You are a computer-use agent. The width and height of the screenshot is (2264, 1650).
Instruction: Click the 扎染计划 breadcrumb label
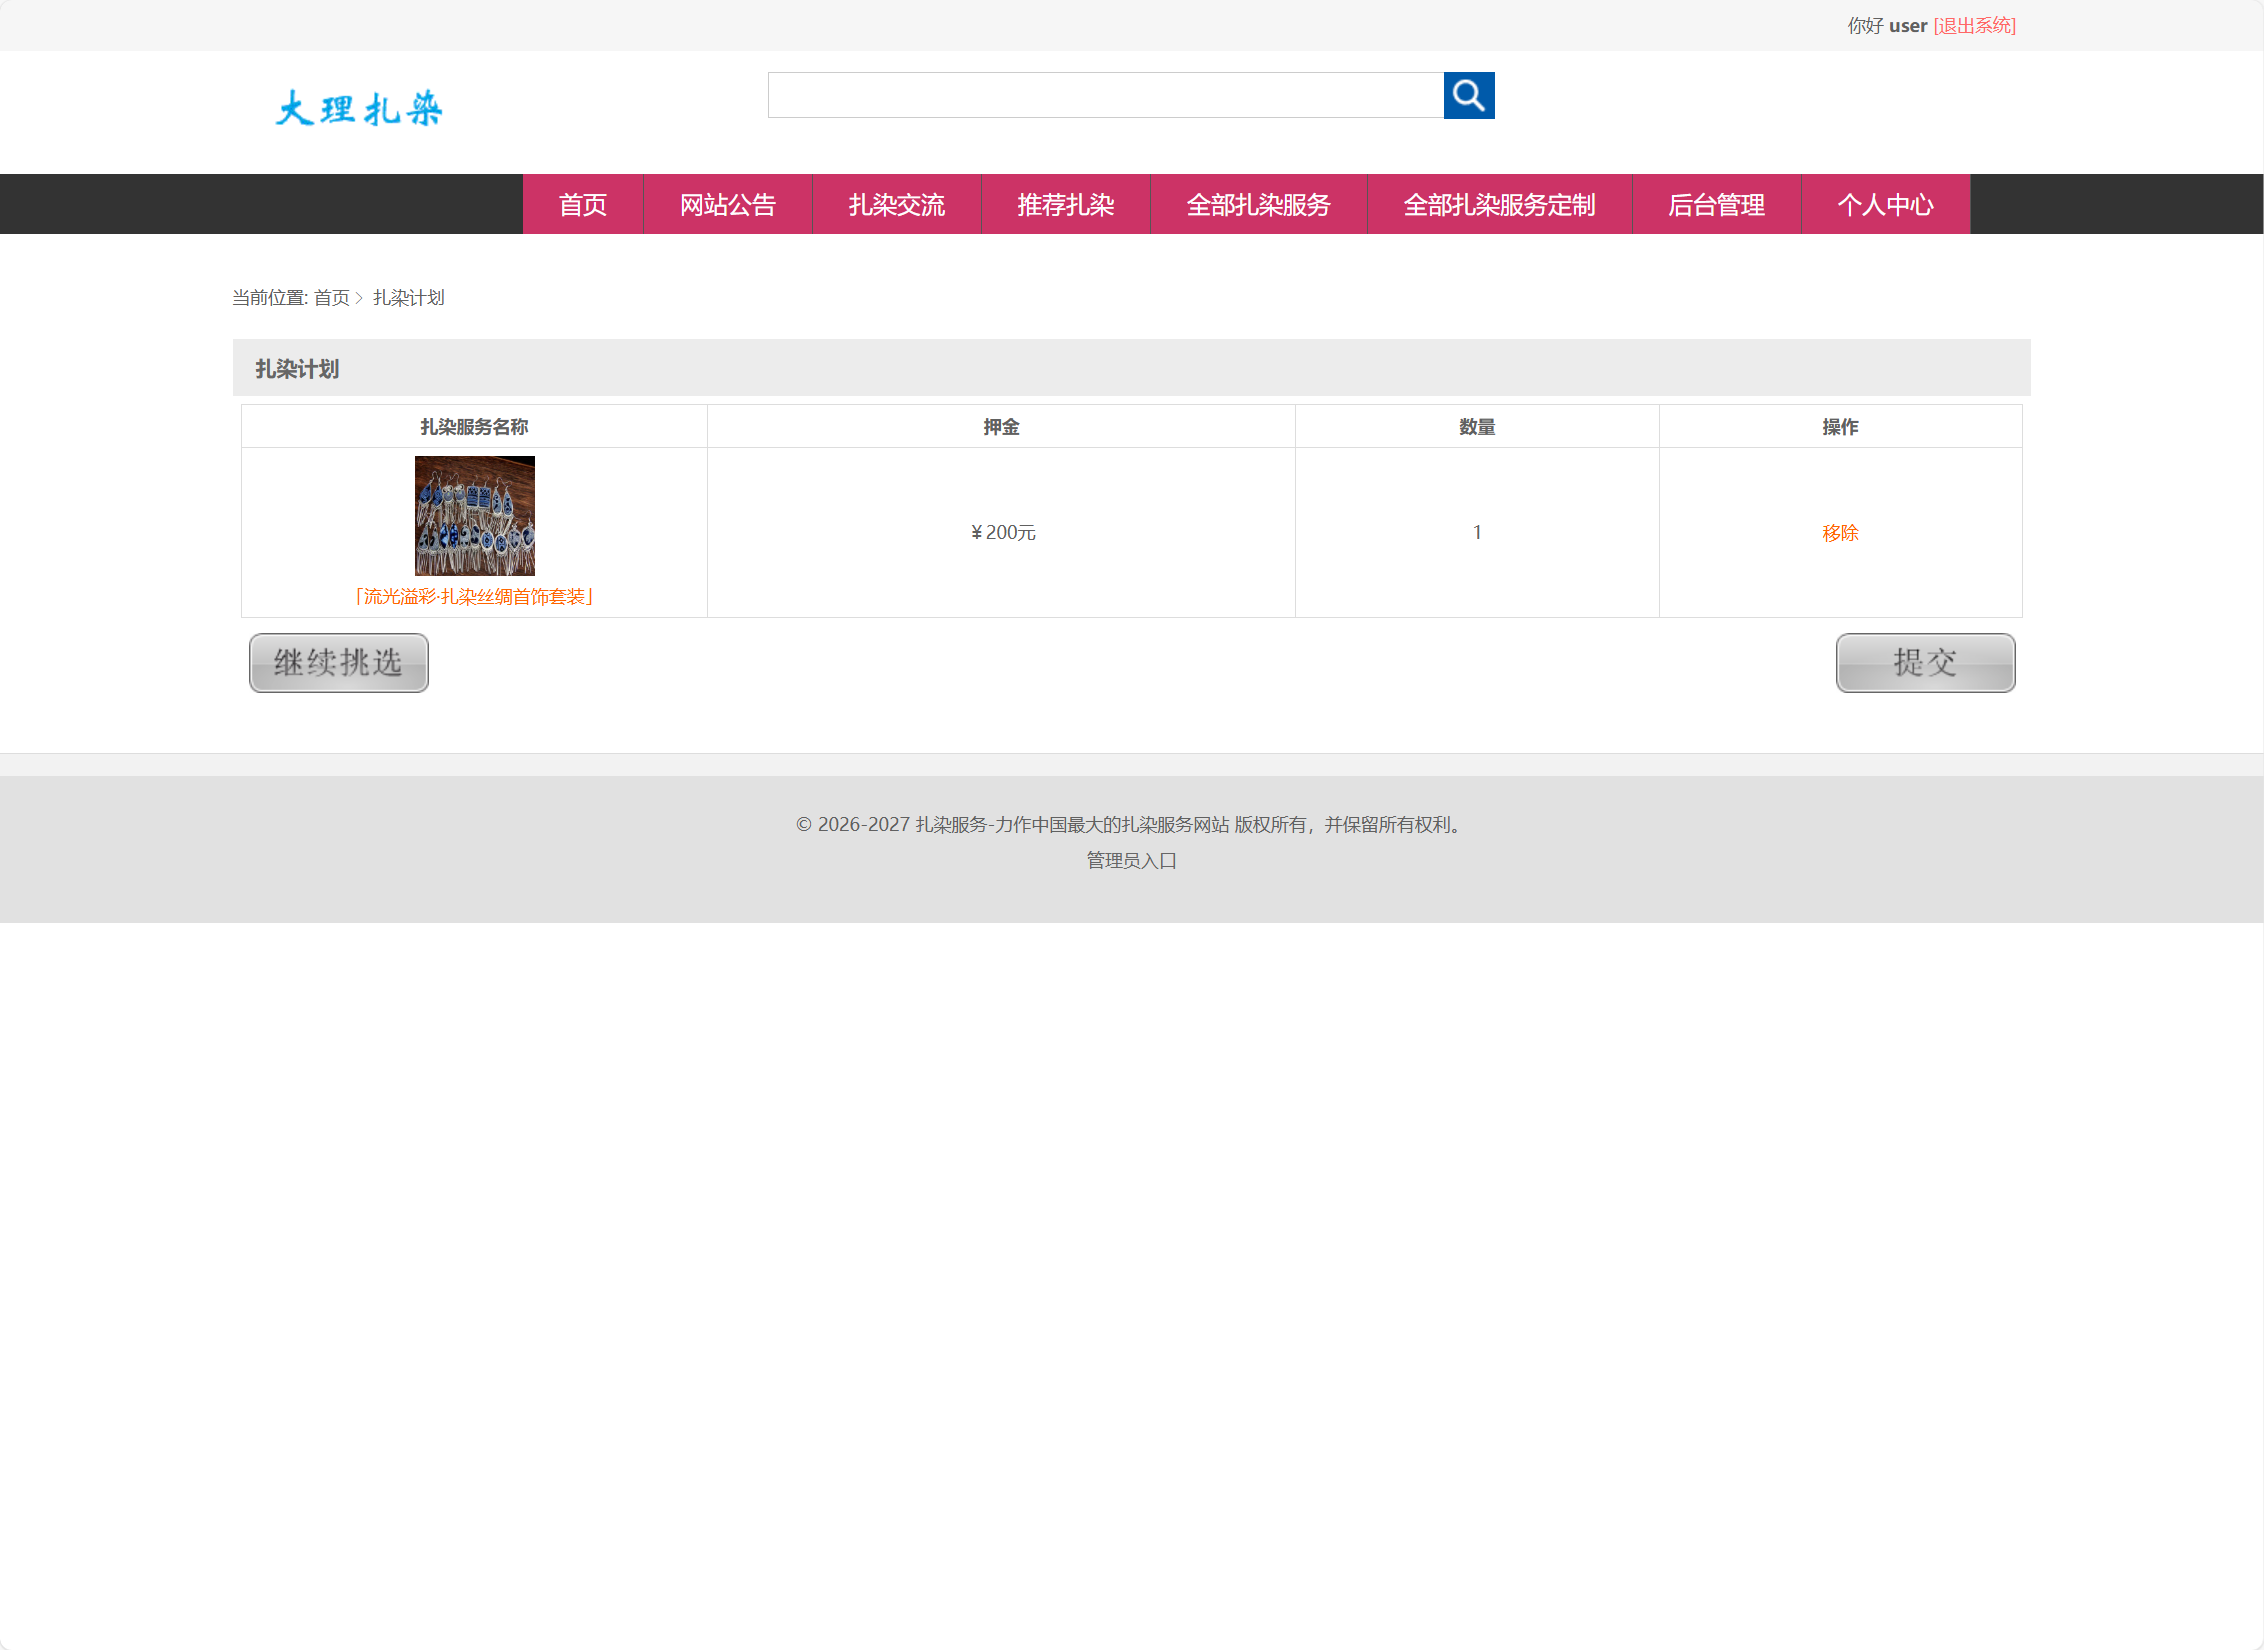(407, 297)
